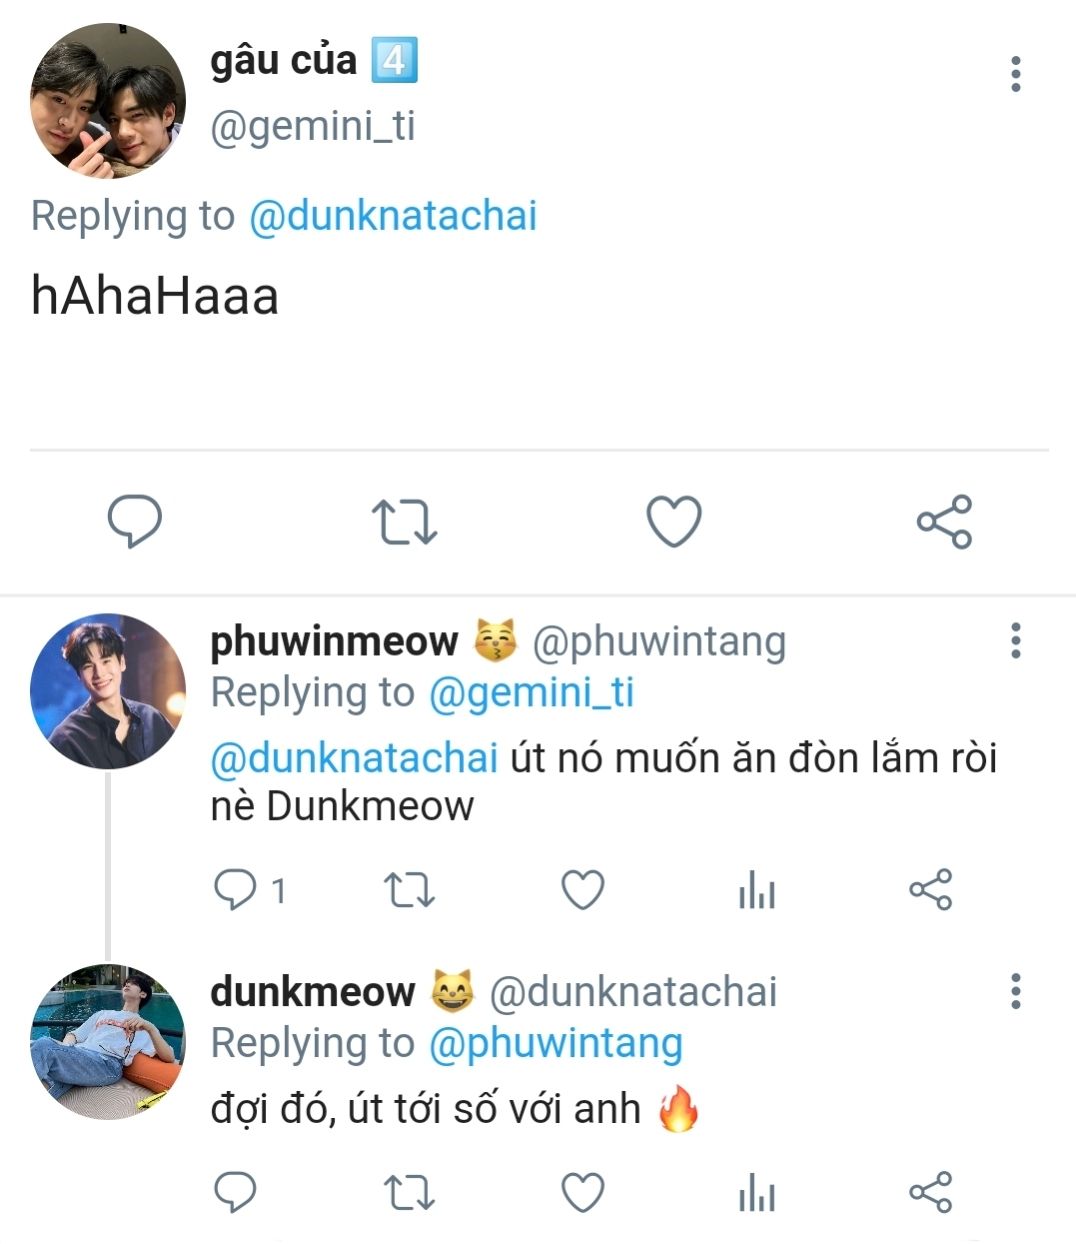Retweet the hAhaHaaa tweet by gâu của
1076x1244 pixels.
(404, 522)
